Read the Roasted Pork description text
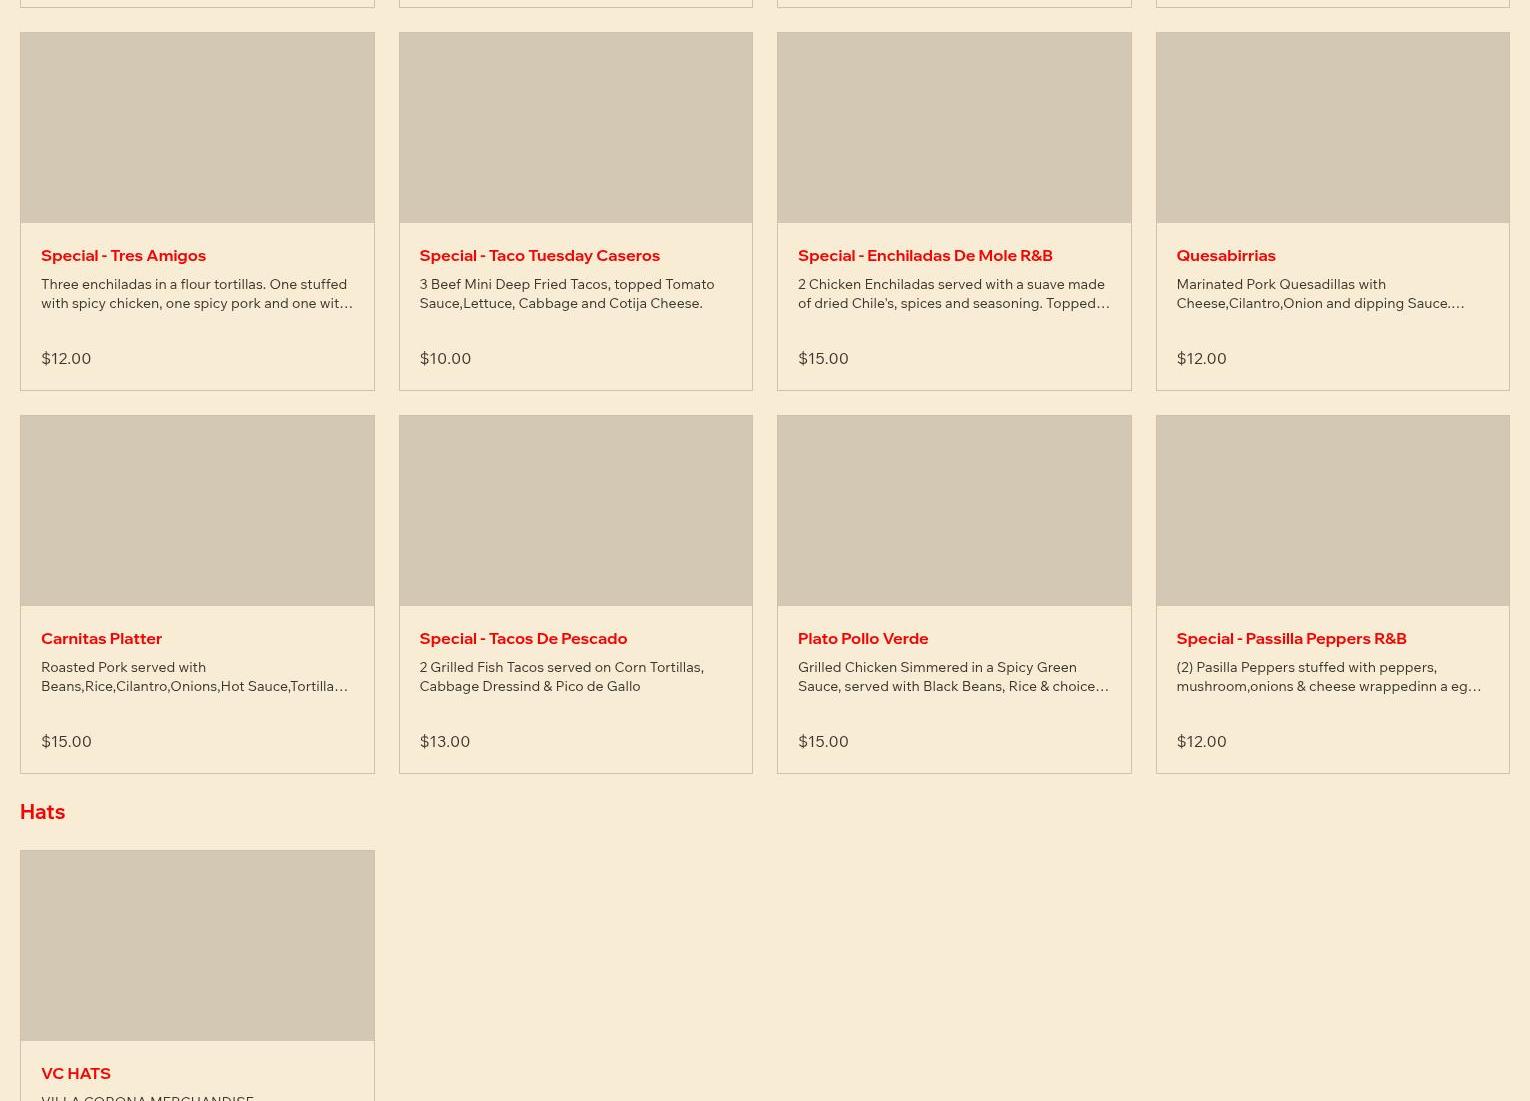1530x1101 pixels. pos(195,676)
